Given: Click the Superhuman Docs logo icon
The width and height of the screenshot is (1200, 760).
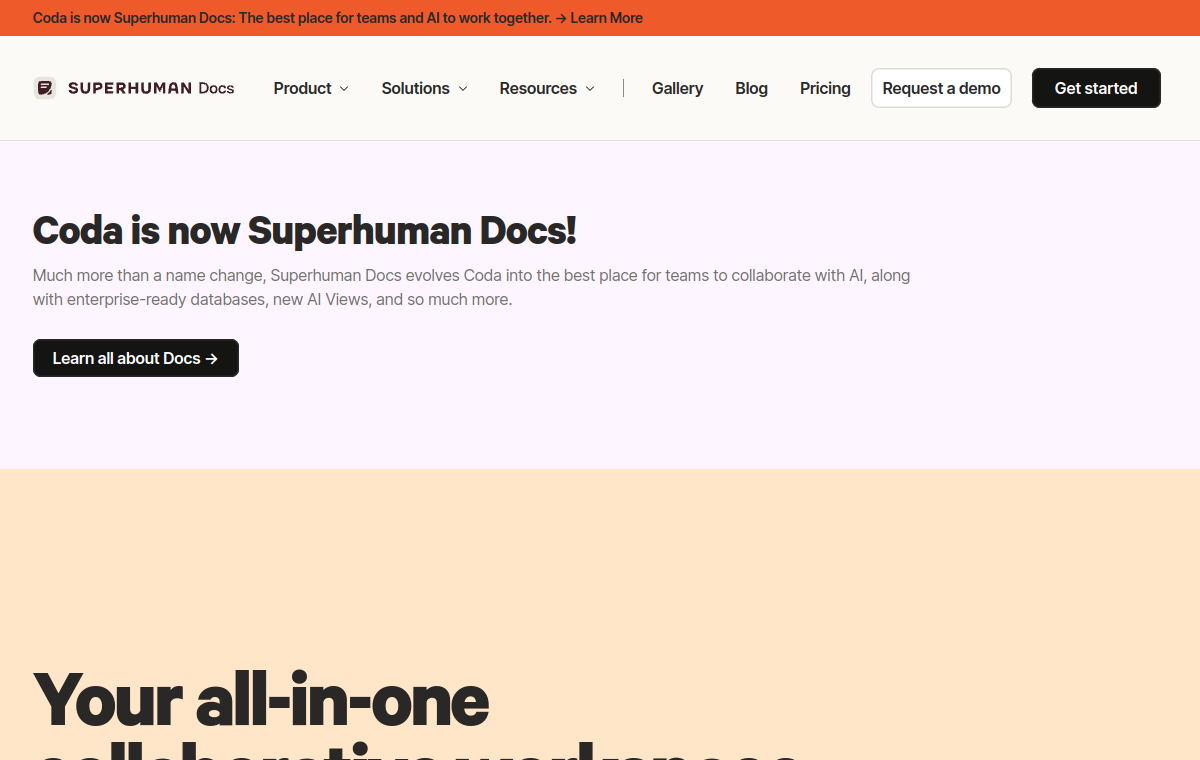Looking at the screenshot, I should point(44,88).
